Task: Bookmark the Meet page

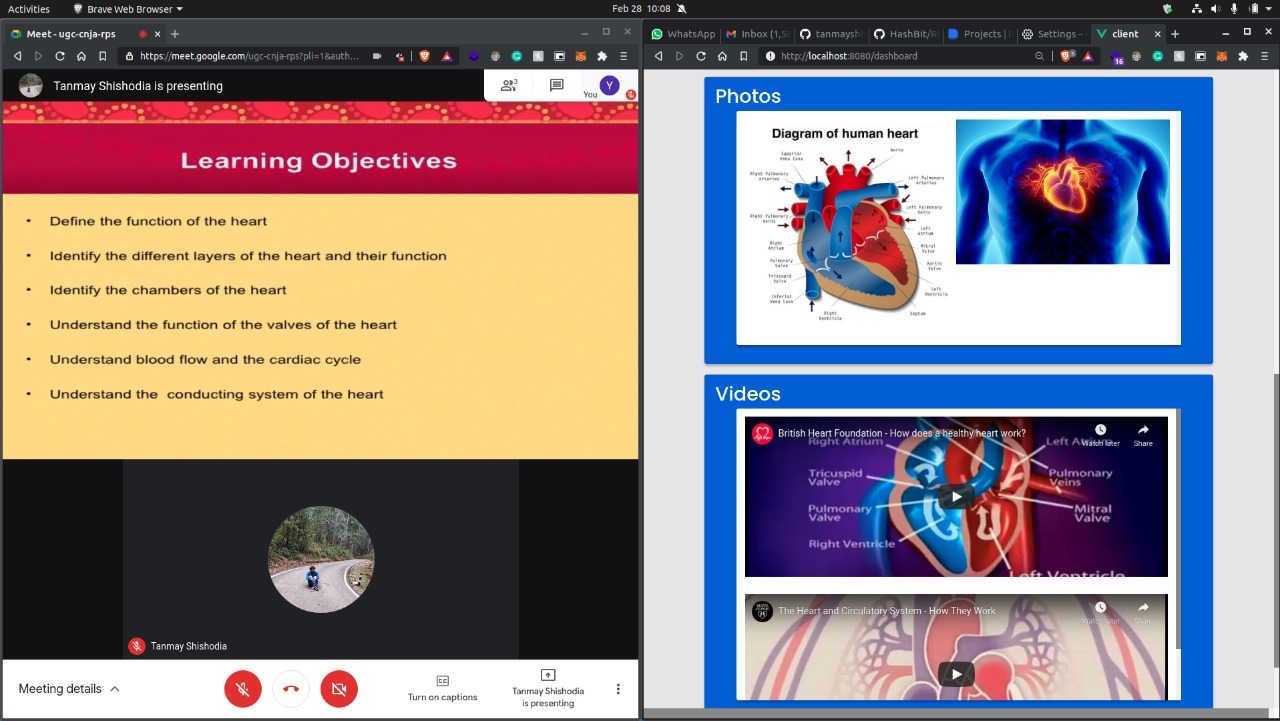Action: [102, 56]
